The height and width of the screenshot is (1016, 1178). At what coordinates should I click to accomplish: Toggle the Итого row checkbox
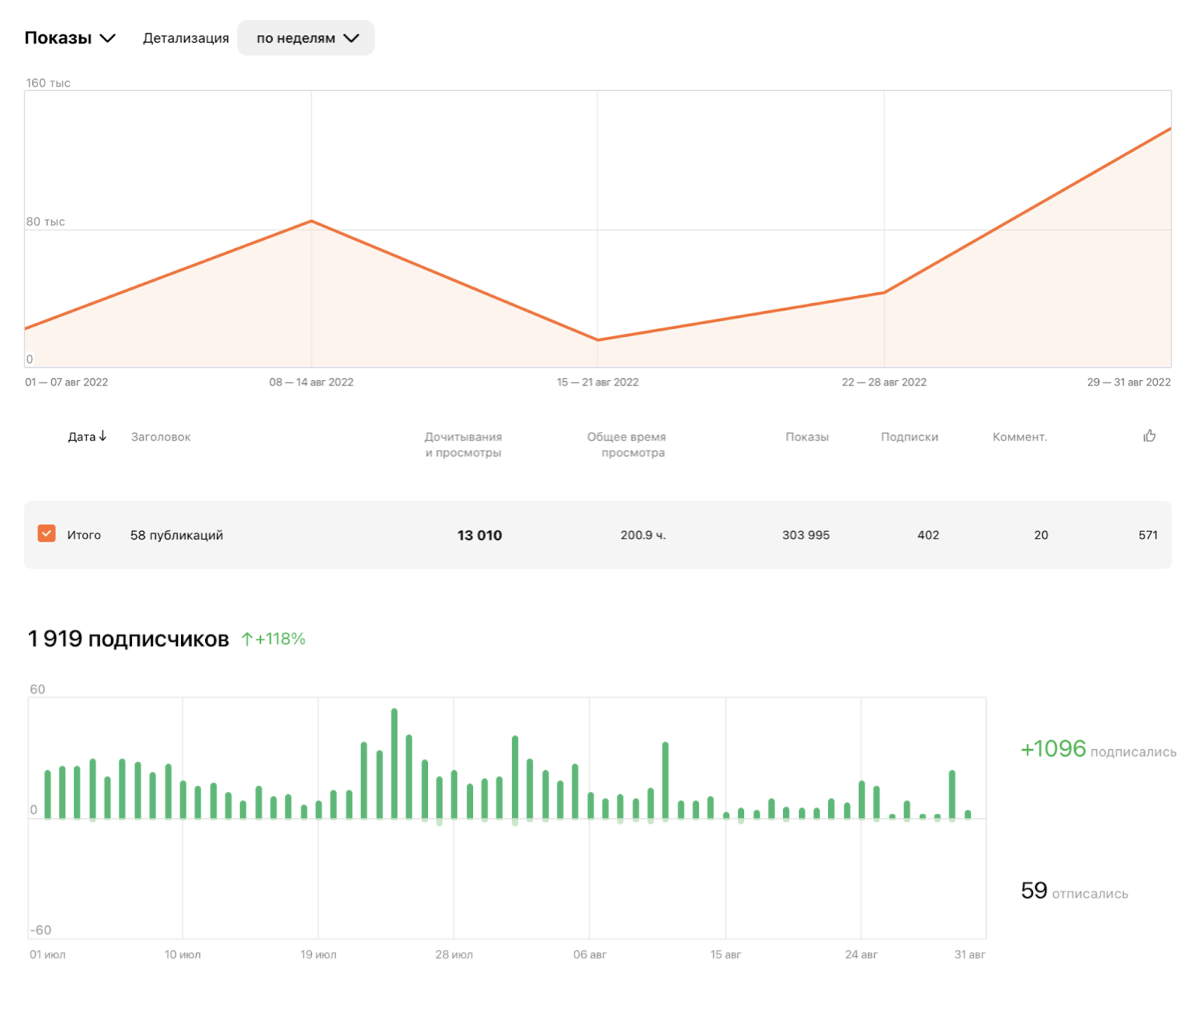47,534
